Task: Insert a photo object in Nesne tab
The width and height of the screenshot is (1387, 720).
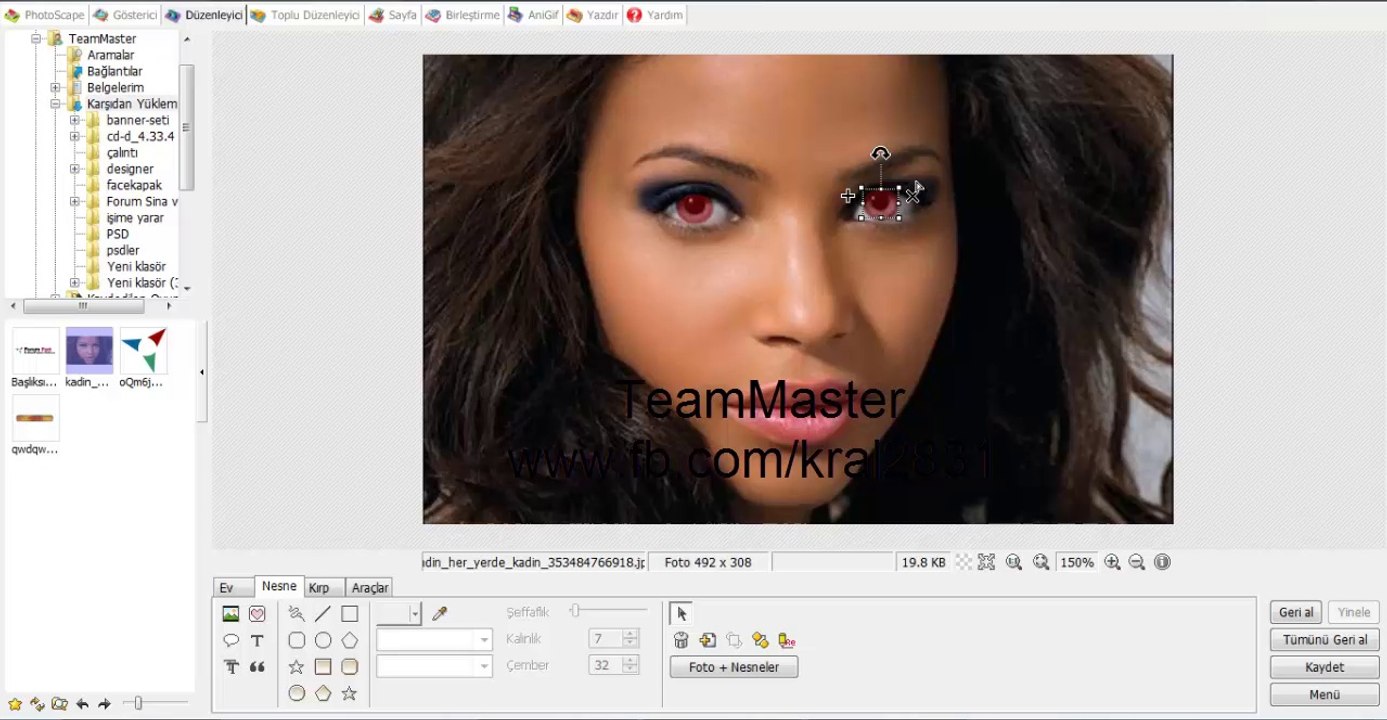Action: coord(230,614)
